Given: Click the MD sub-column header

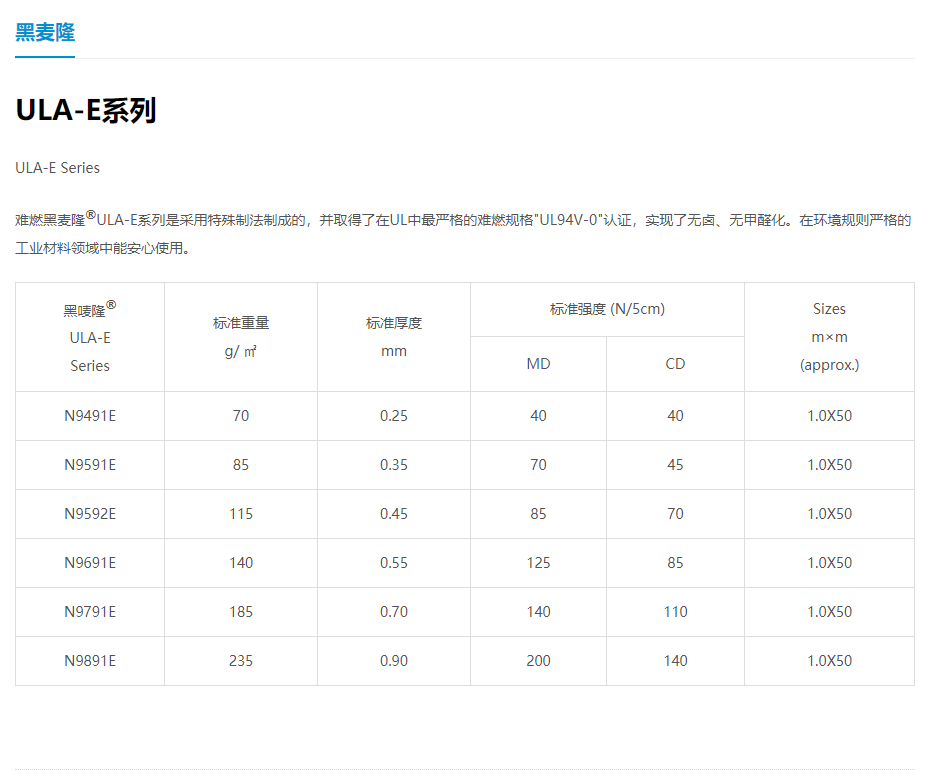Looking at the screenshot, I should [539, 364].
